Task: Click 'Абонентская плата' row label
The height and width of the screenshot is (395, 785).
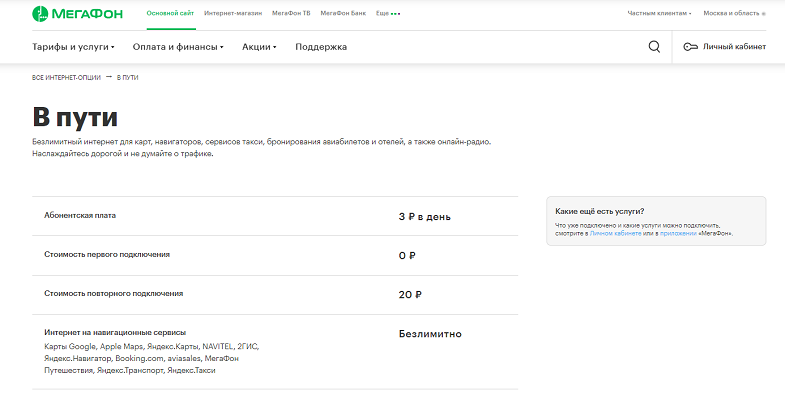Action: [x=80, y=215]
